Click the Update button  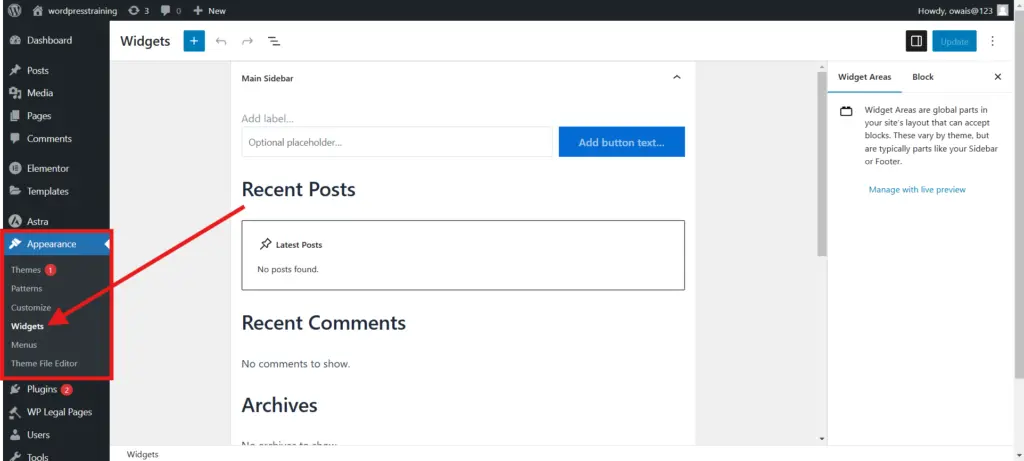click(x=954, y=41)
